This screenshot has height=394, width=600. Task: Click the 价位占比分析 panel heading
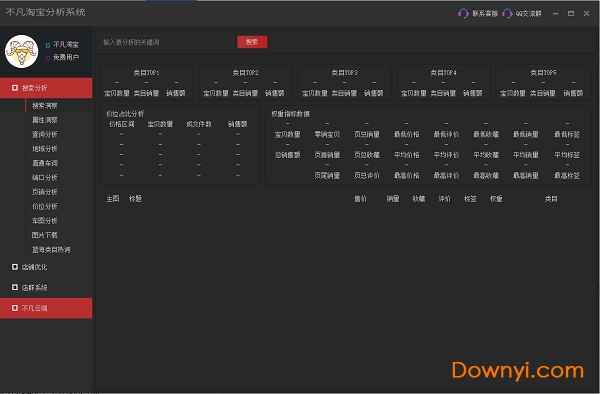coord(125,114)
